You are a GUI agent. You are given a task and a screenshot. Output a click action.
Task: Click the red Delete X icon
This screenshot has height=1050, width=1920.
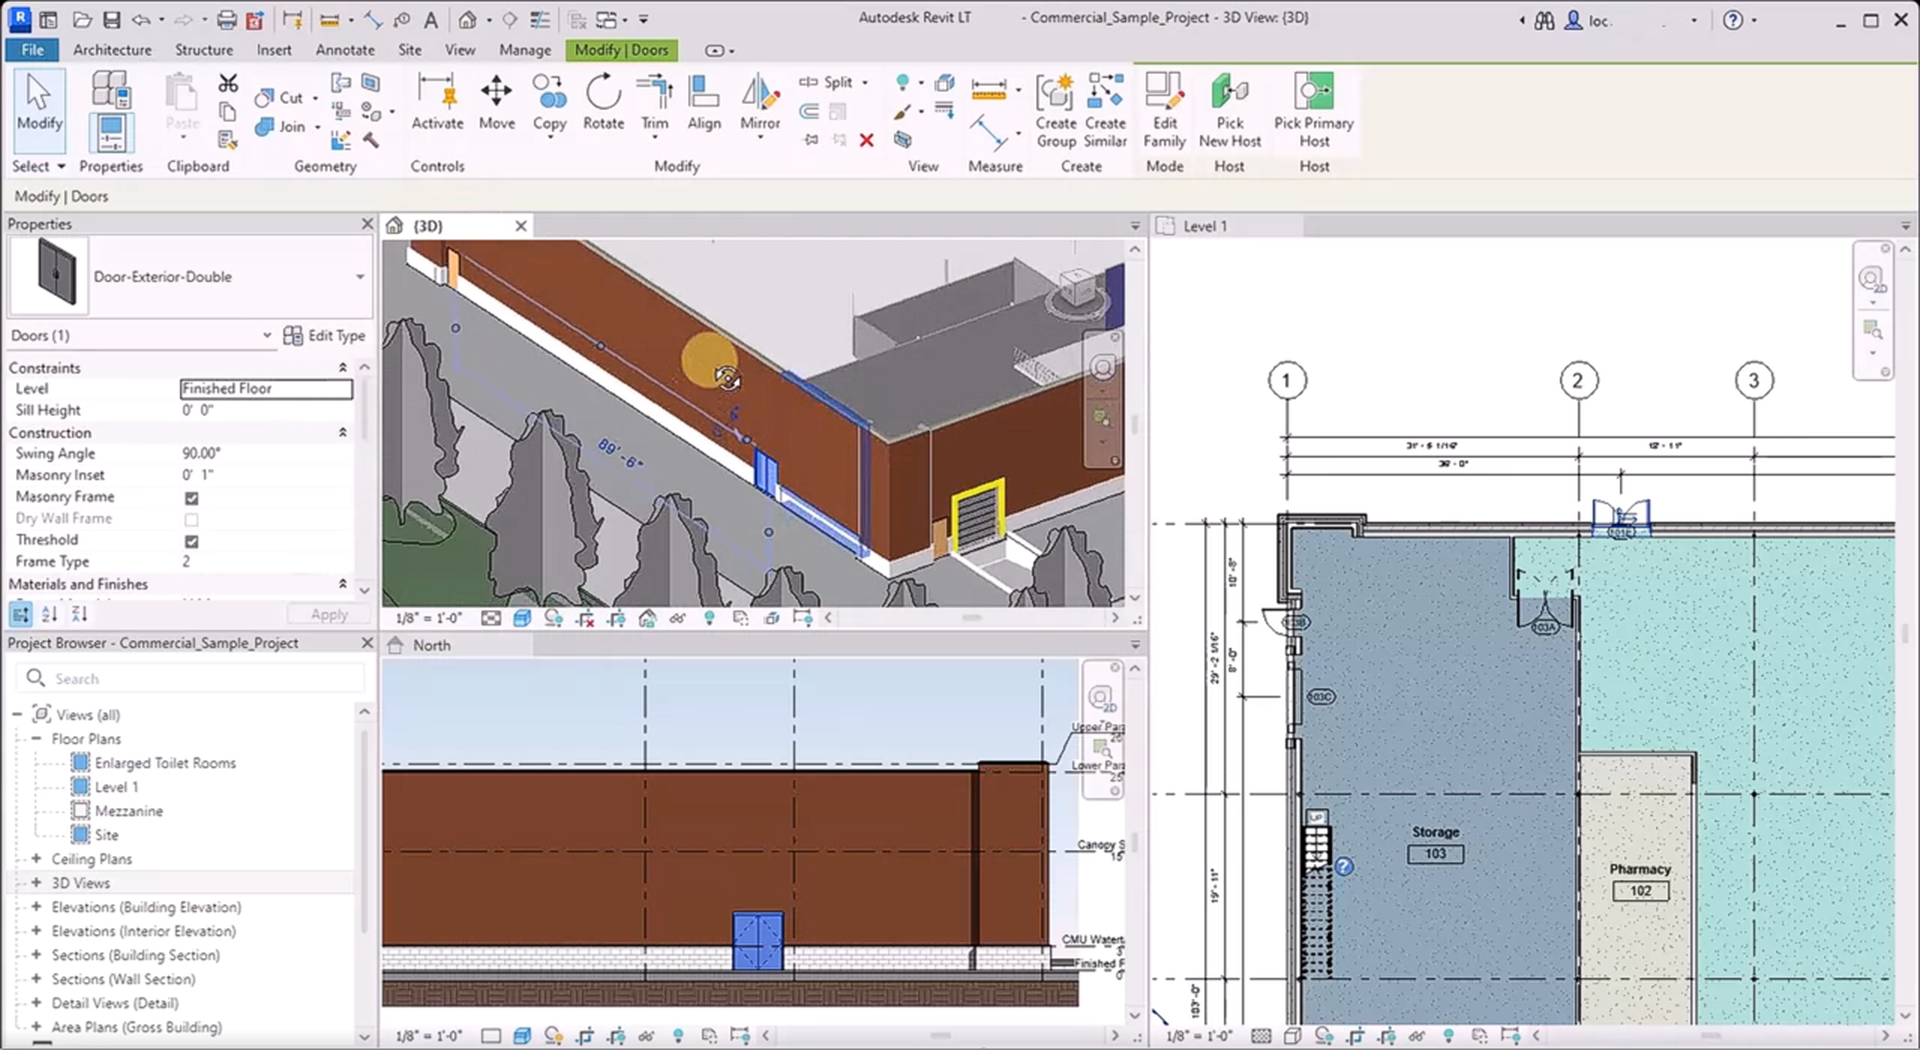pyautogui.click(x=867, y=140)
